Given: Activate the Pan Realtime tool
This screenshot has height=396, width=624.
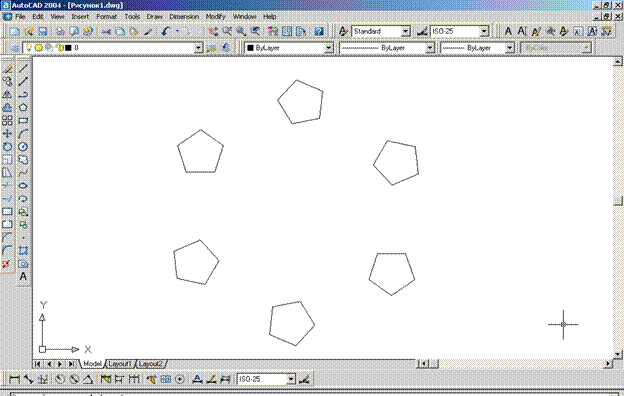Looking at the screenshot, I should [213, 31].
